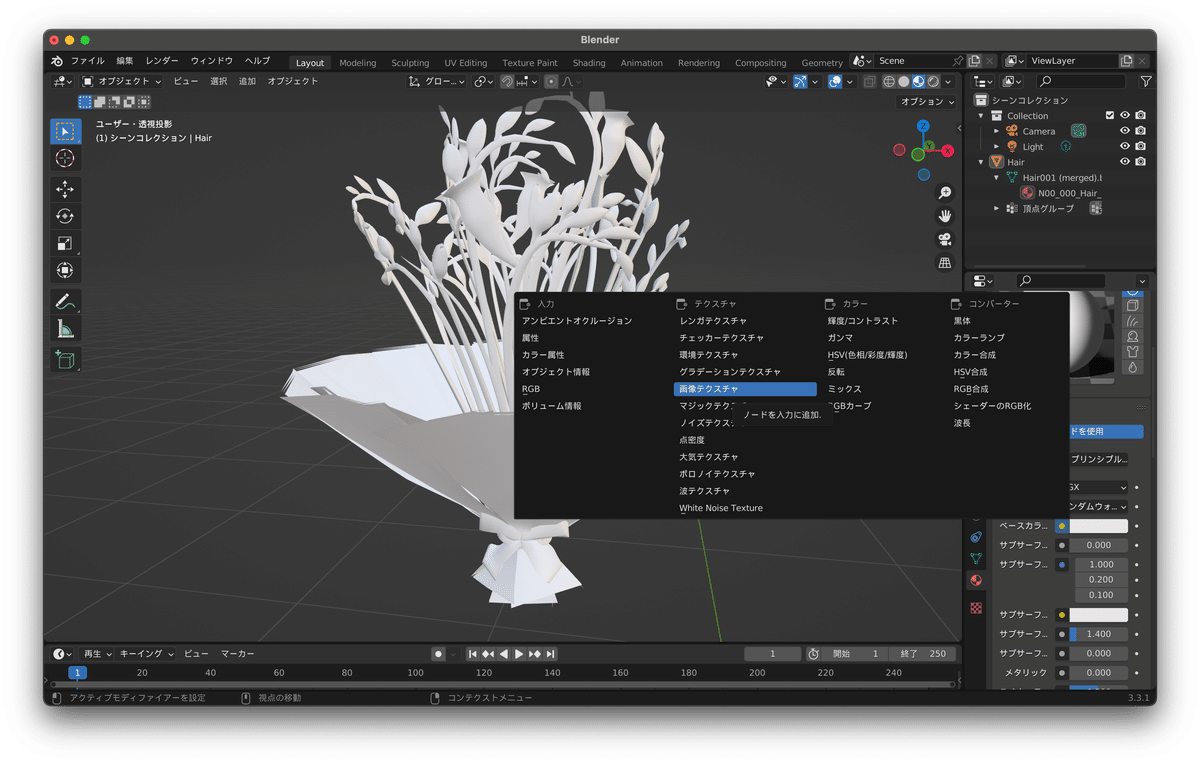Select the Rotate tool
1200x763 pixels.
(65, 216)
